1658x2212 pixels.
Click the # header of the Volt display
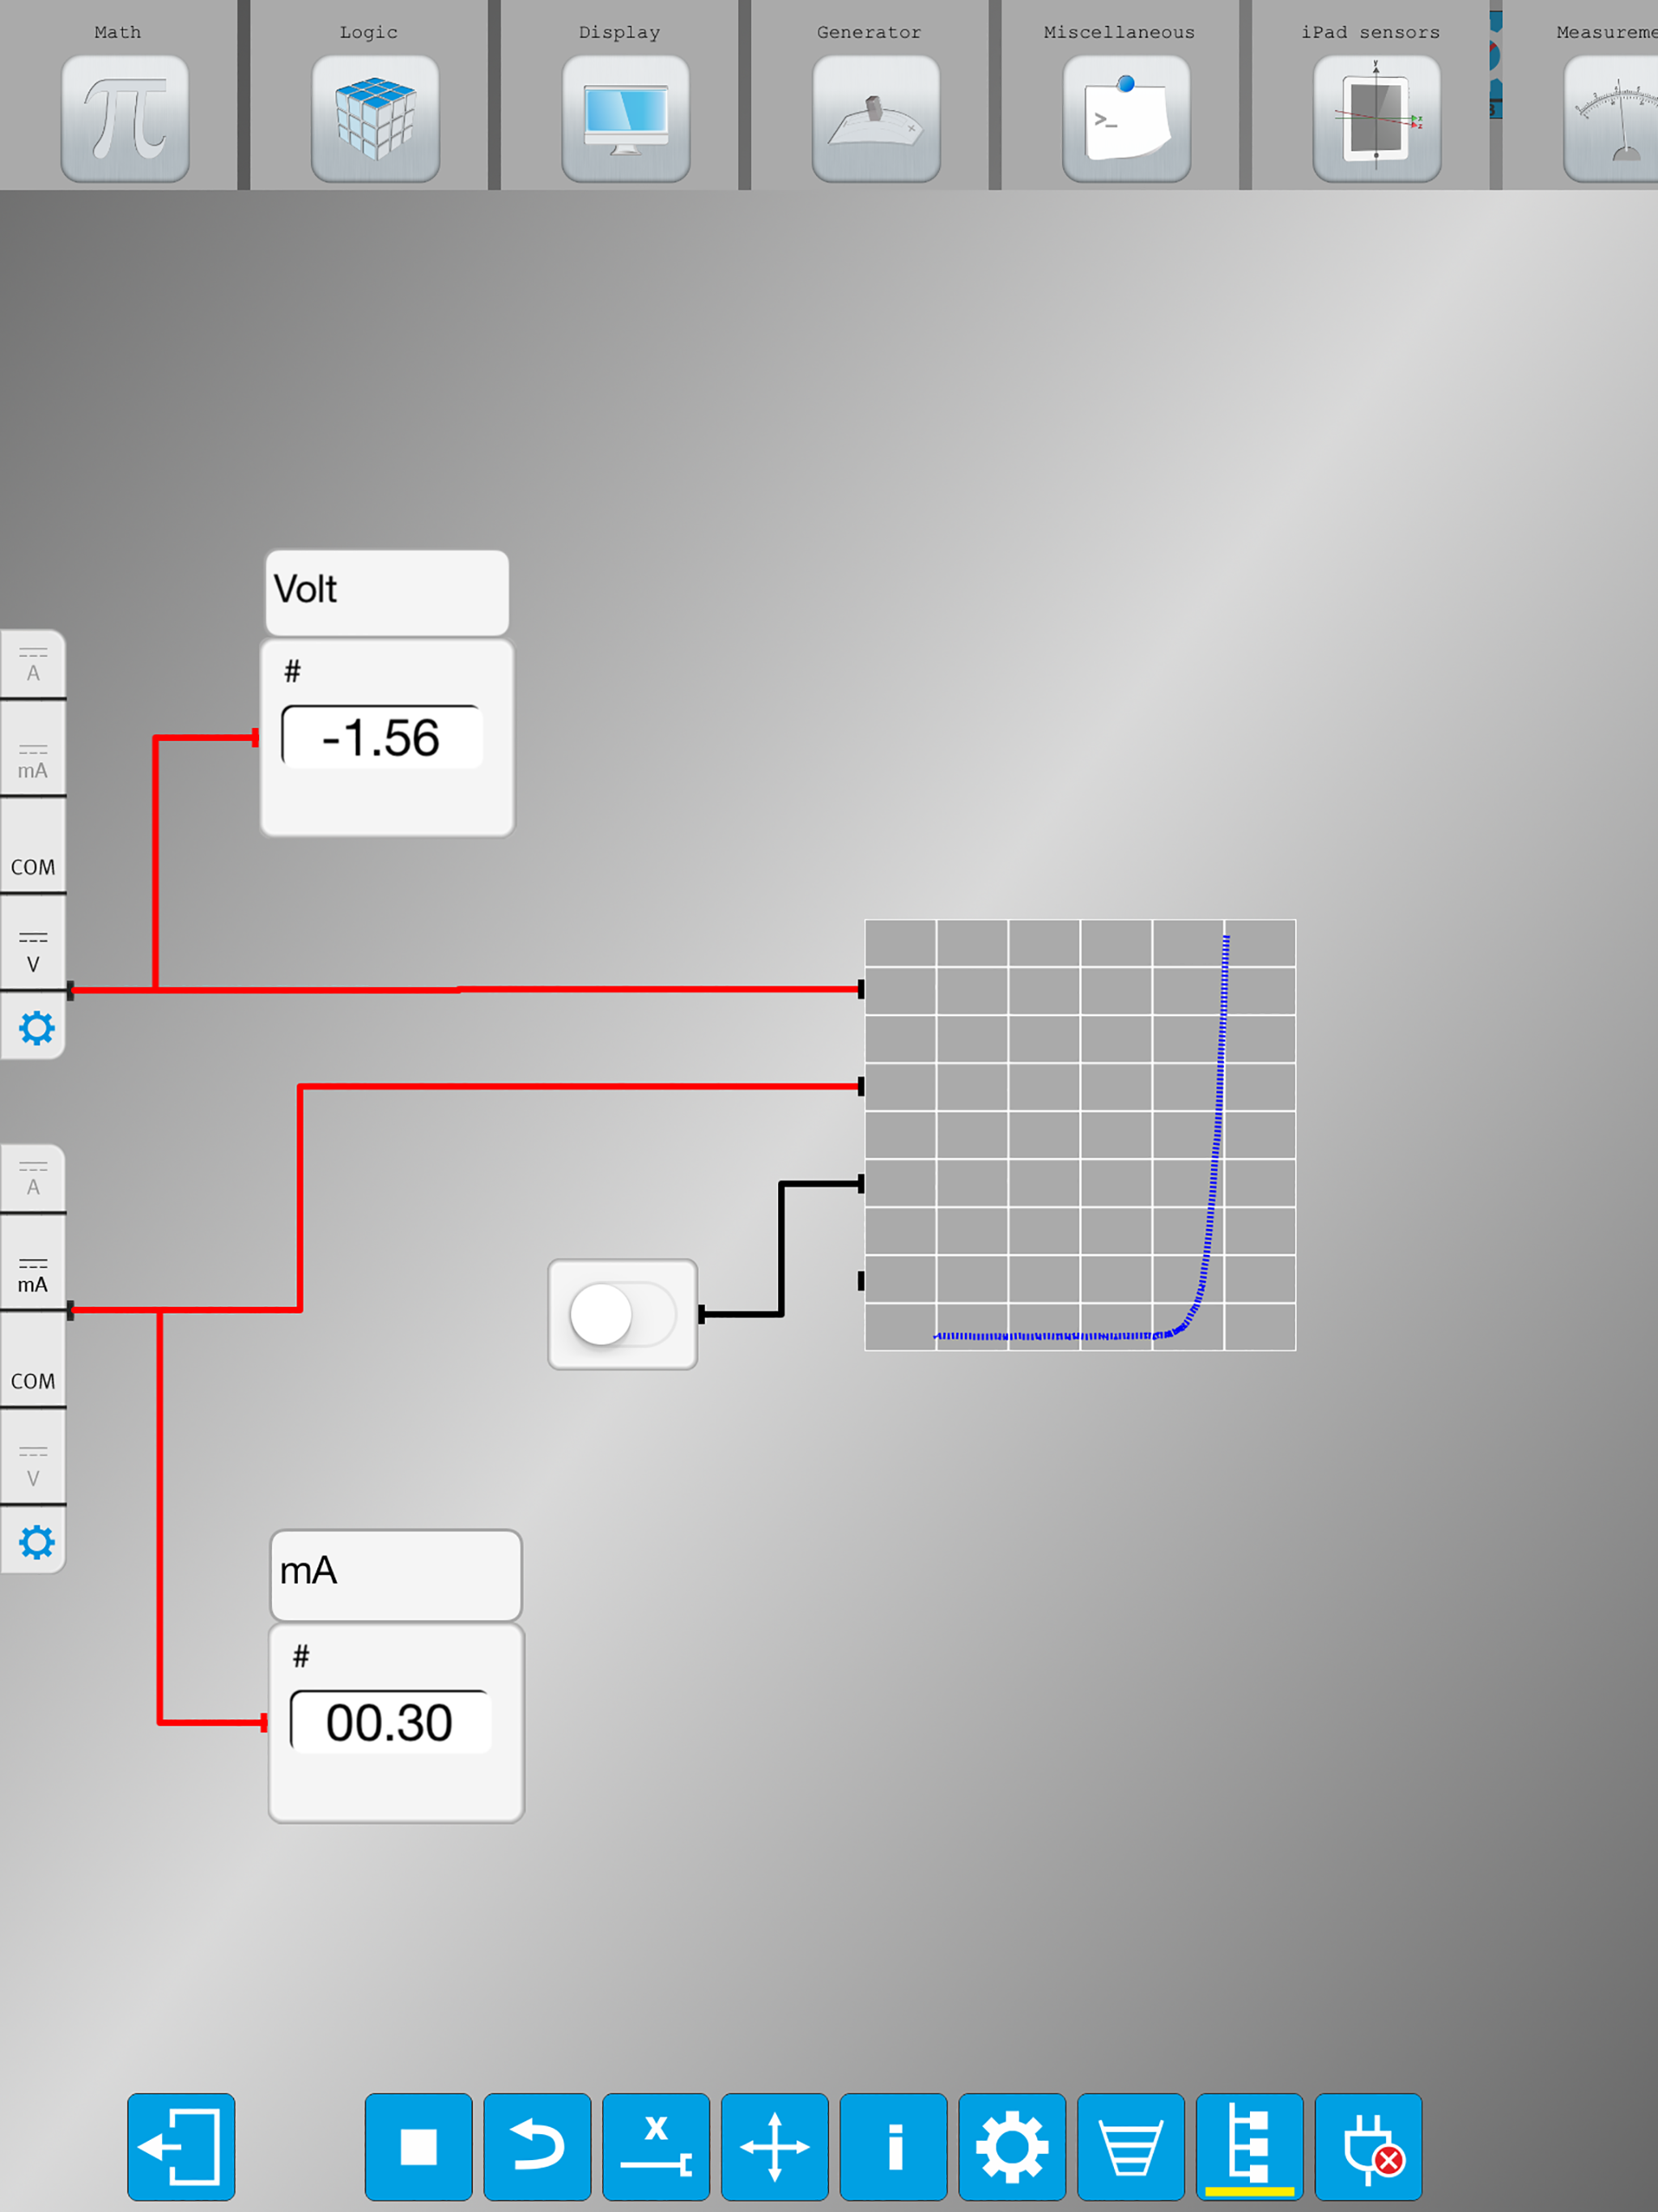tap(292, 671)
